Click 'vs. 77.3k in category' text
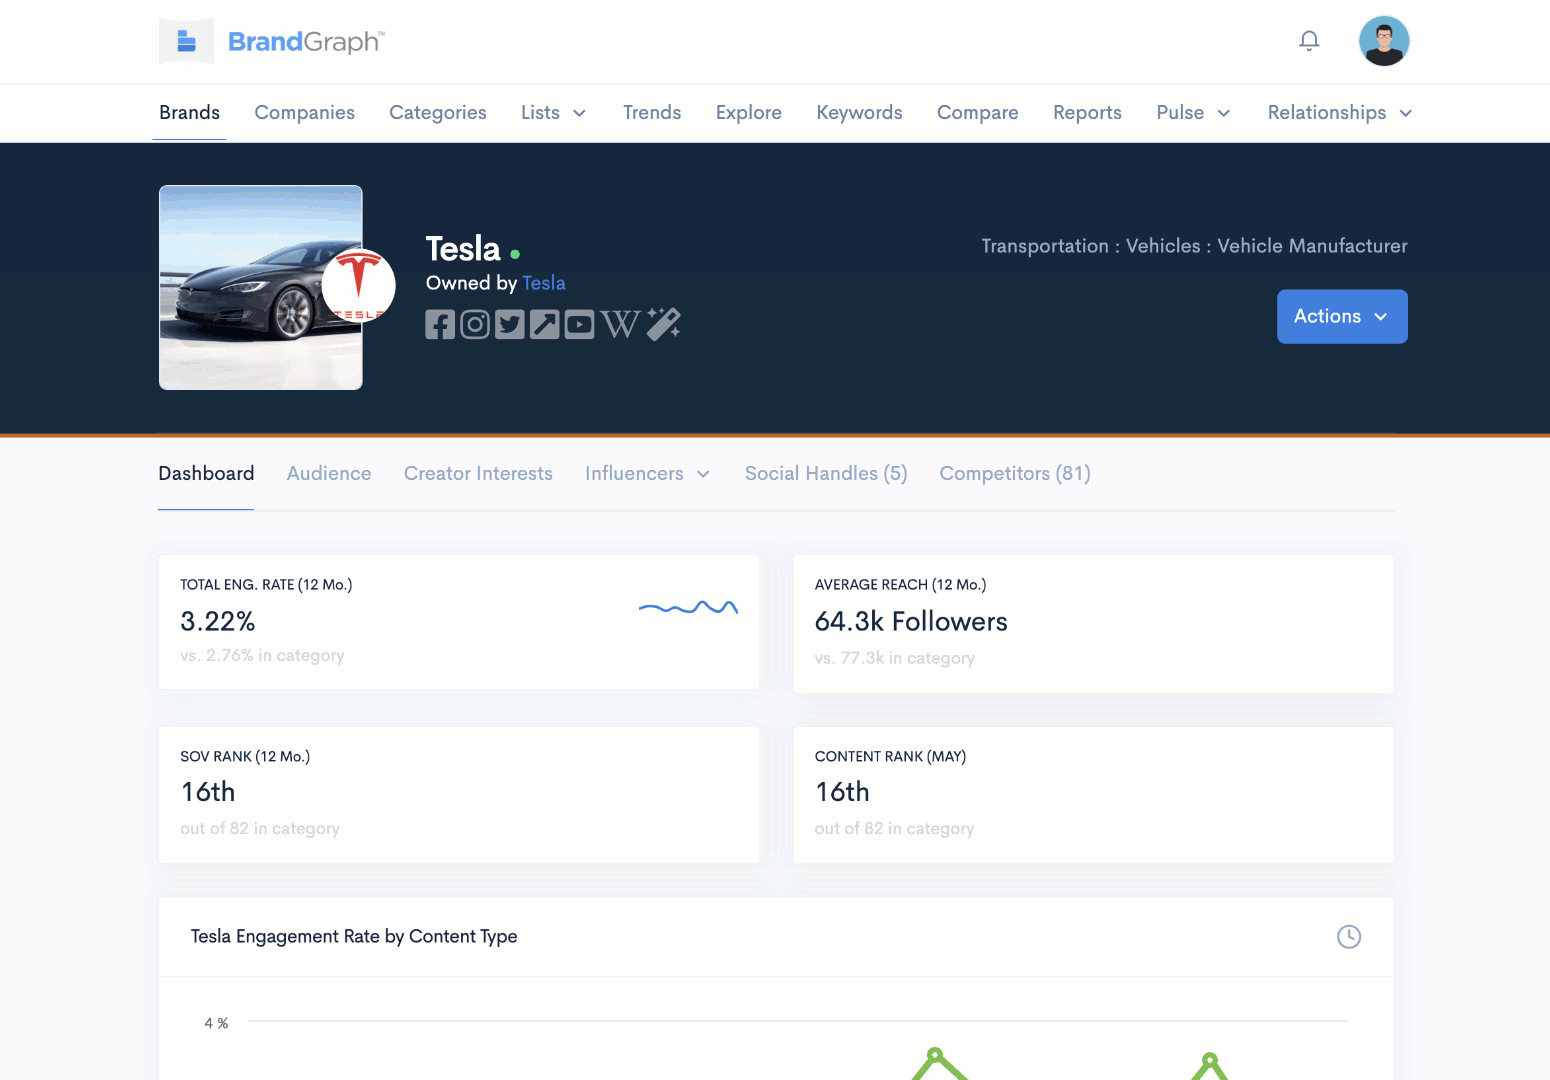 (894, 659)
